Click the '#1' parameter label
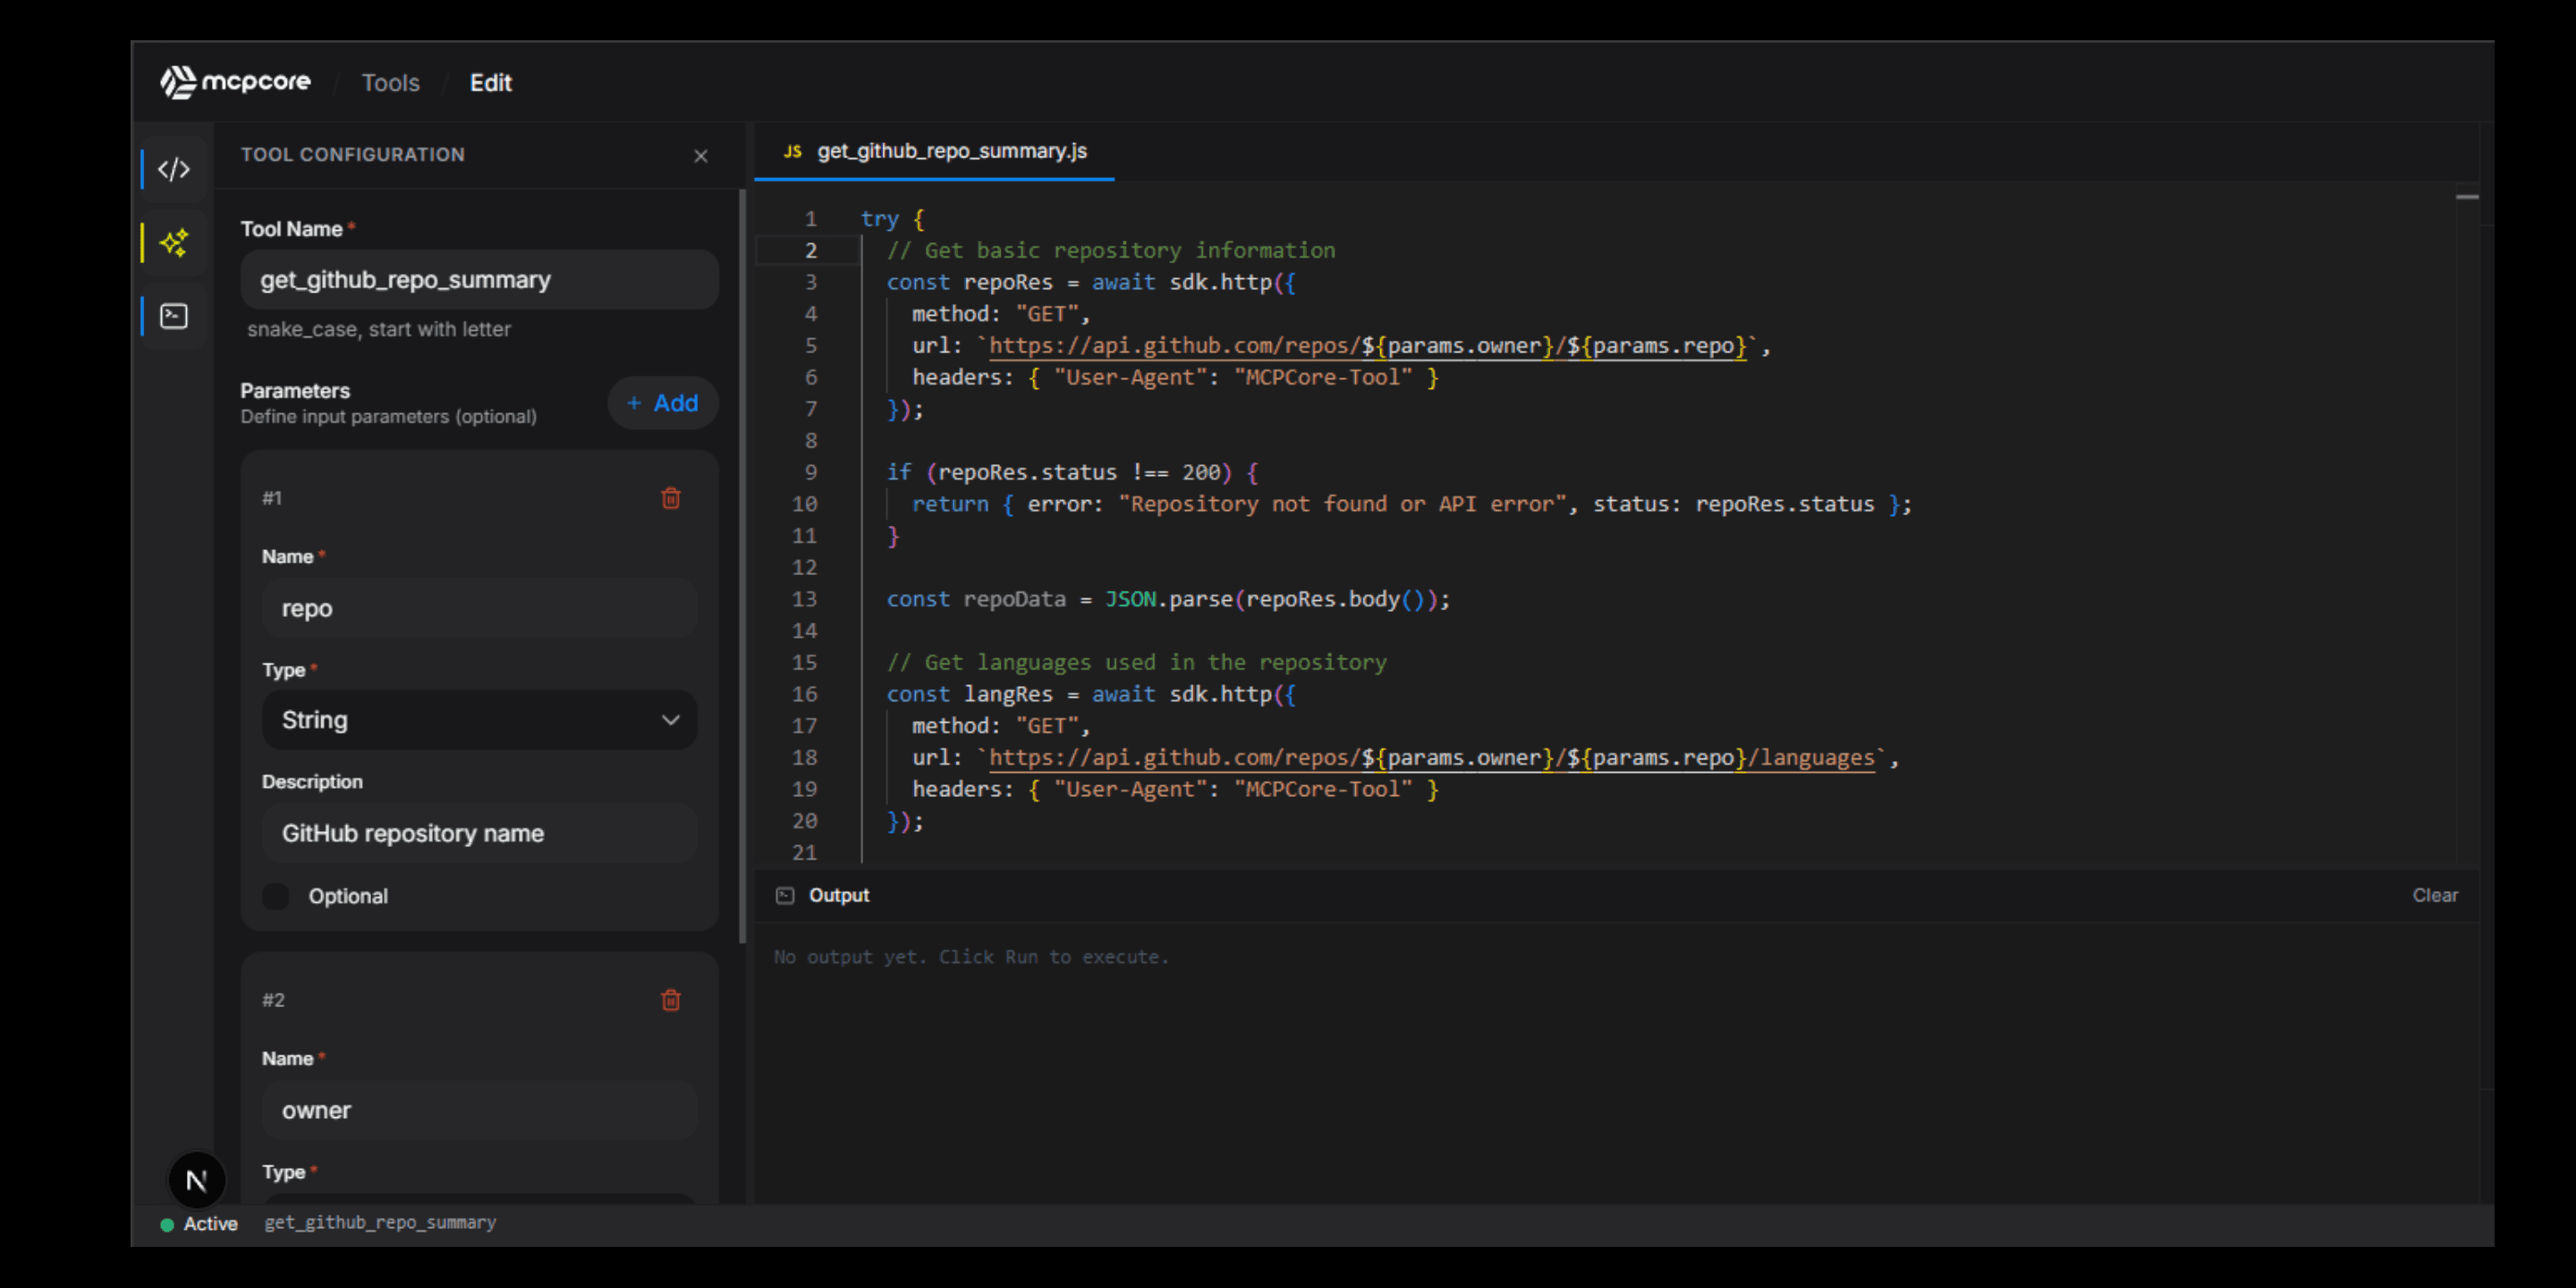Image resolution: width=2576 pixels, height=1288 pixels. 272,498
